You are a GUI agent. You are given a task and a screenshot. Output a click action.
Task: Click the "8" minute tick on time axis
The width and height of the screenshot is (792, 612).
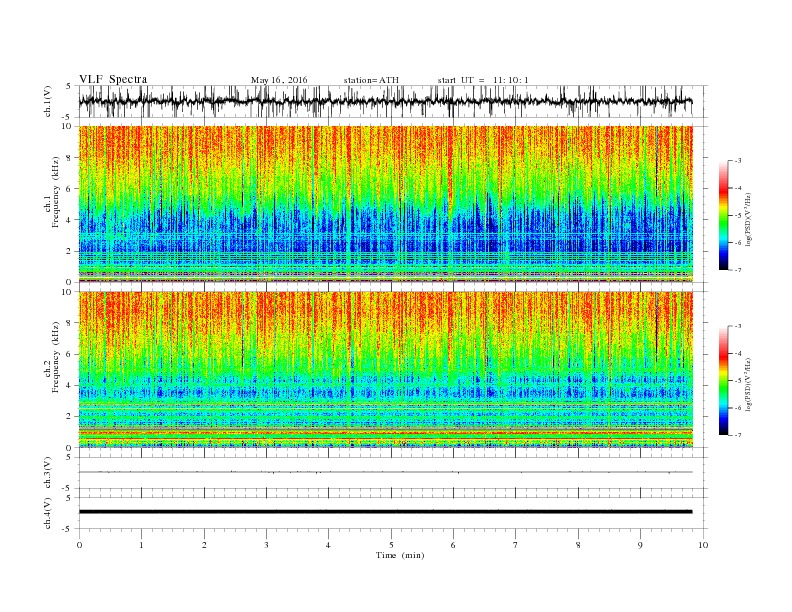coord(578,545)
